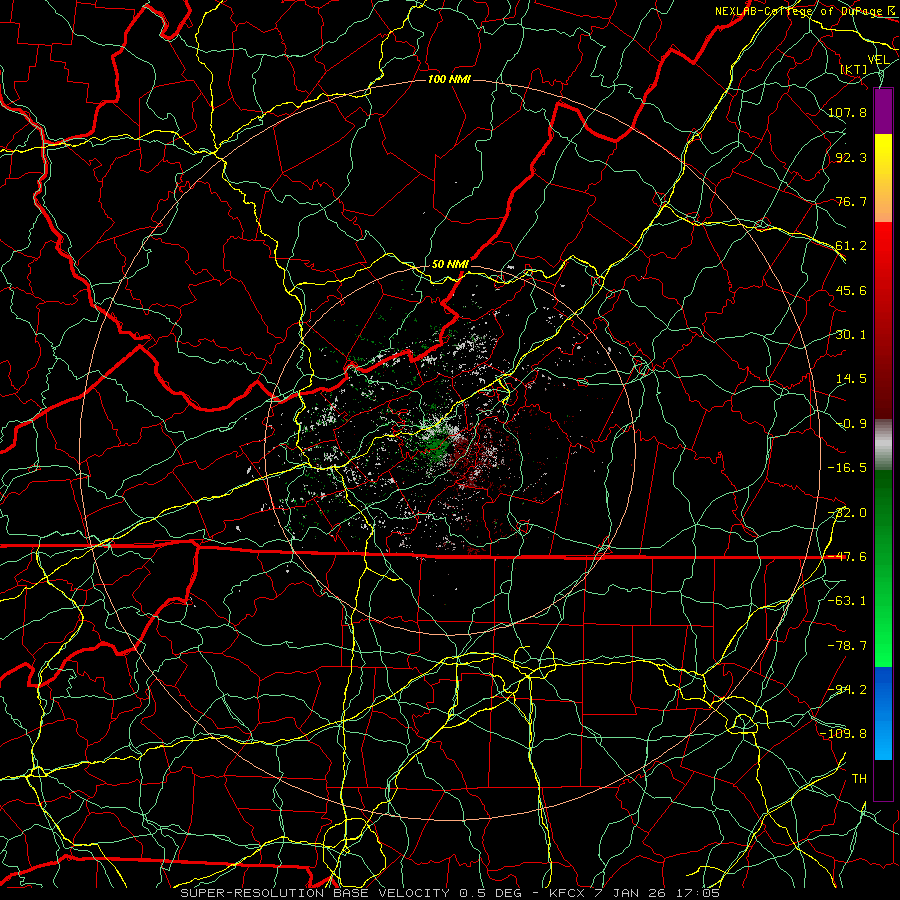Click the 50 NMI range ring label
This screenshot has width=900, height=900.
click(451, 264)
